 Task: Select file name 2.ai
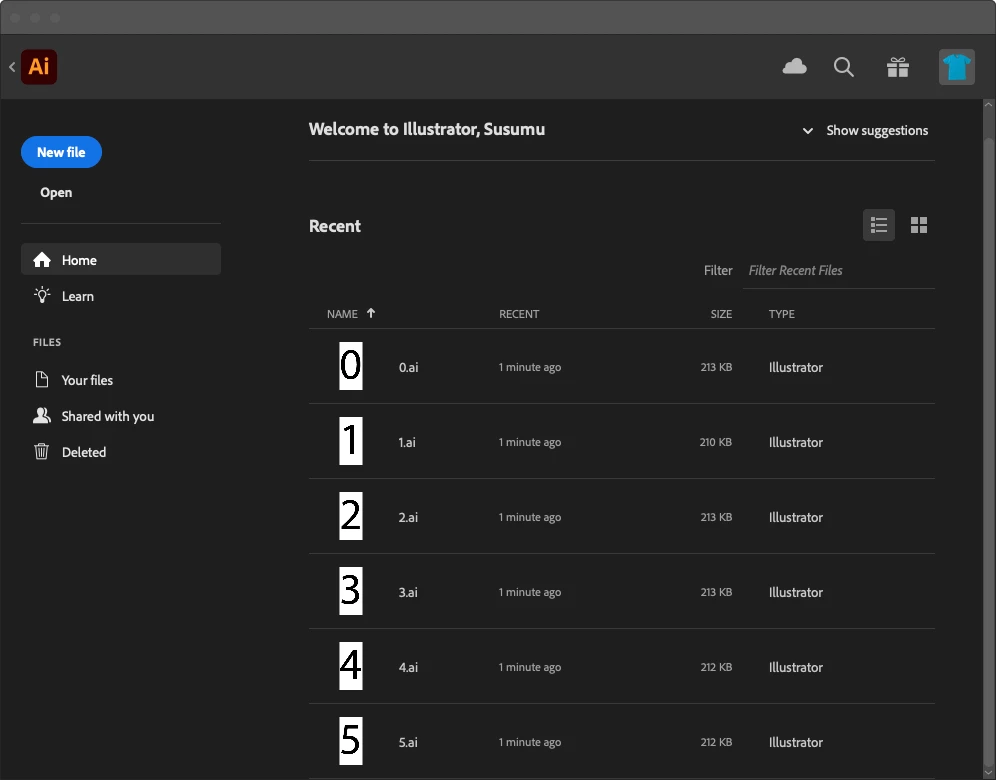408,517
